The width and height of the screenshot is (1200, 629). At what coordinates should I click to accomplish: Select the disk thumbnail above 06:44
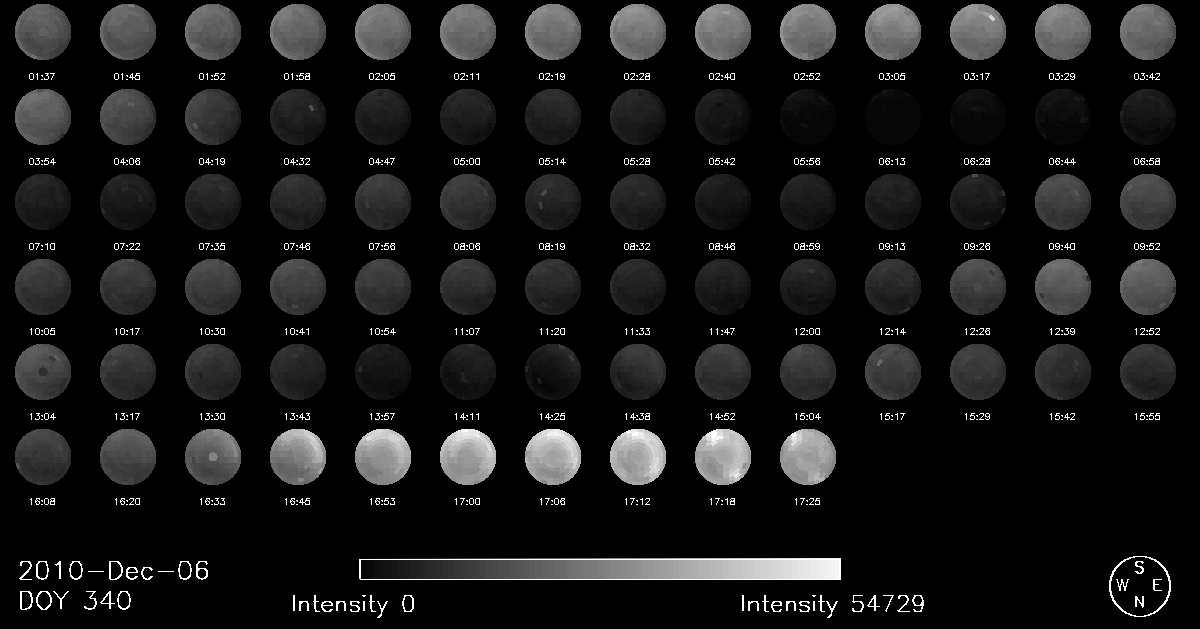1063,116
